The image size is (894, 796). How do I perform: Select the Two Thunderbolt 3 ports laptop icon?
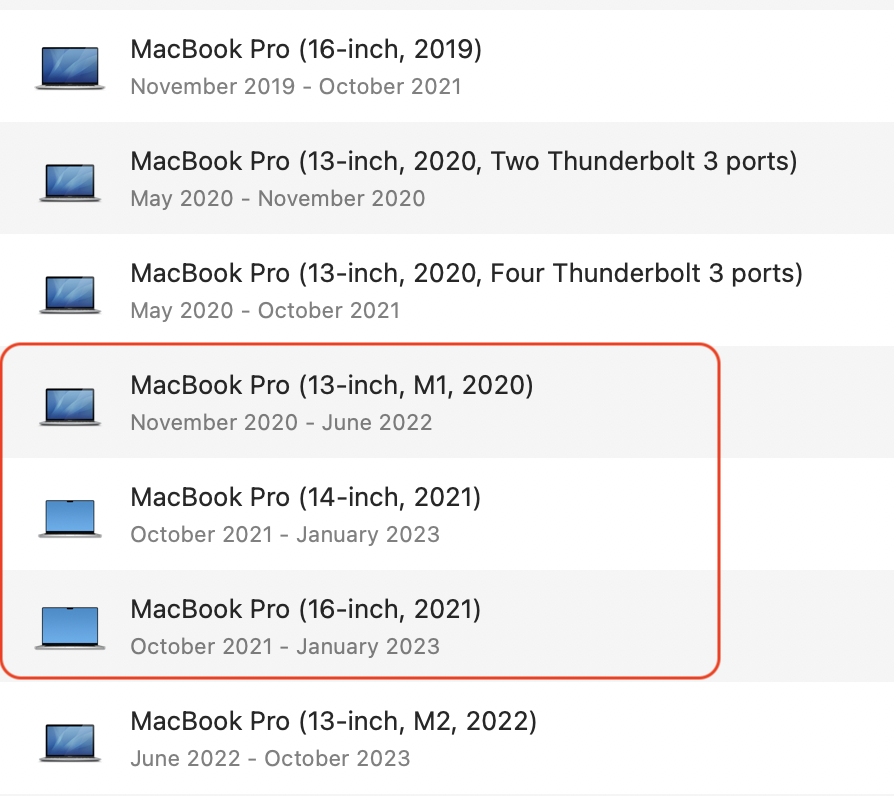coord(70,182)
